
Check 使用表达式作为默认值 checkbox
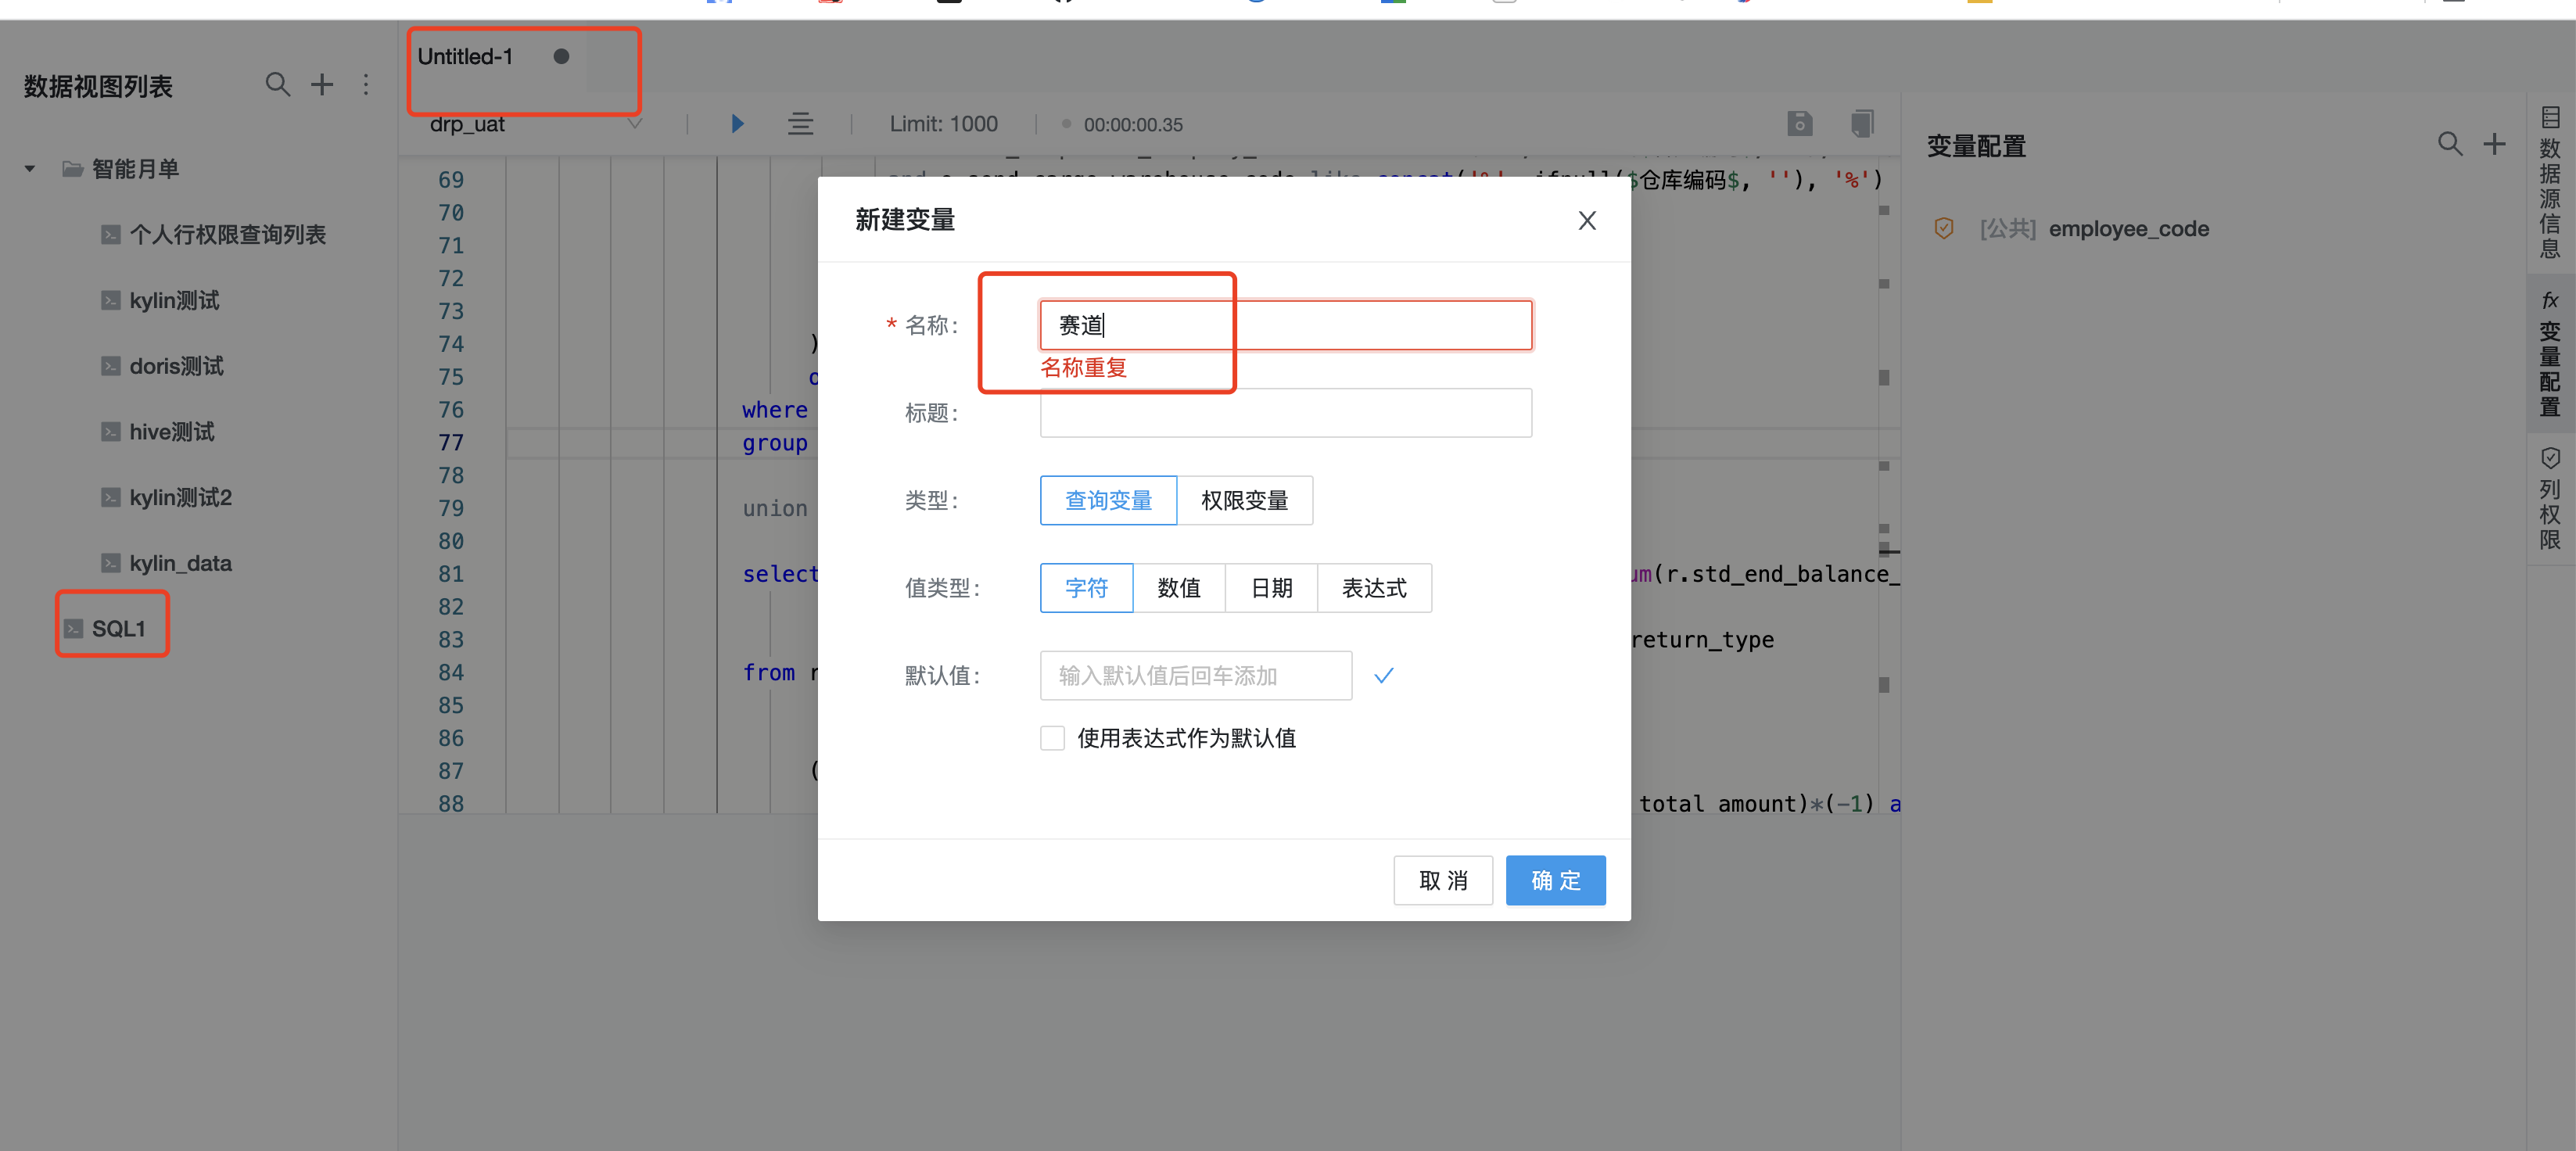point(1052,737)
